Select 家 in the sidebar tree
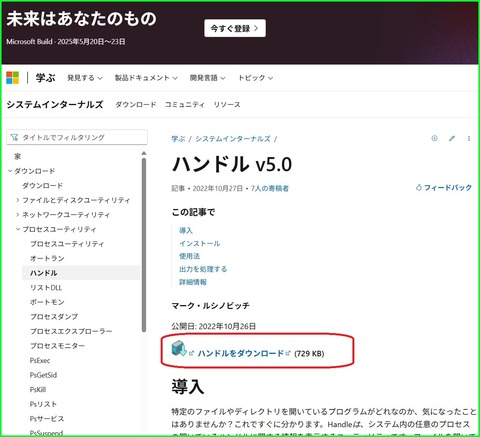 point(18,156)
